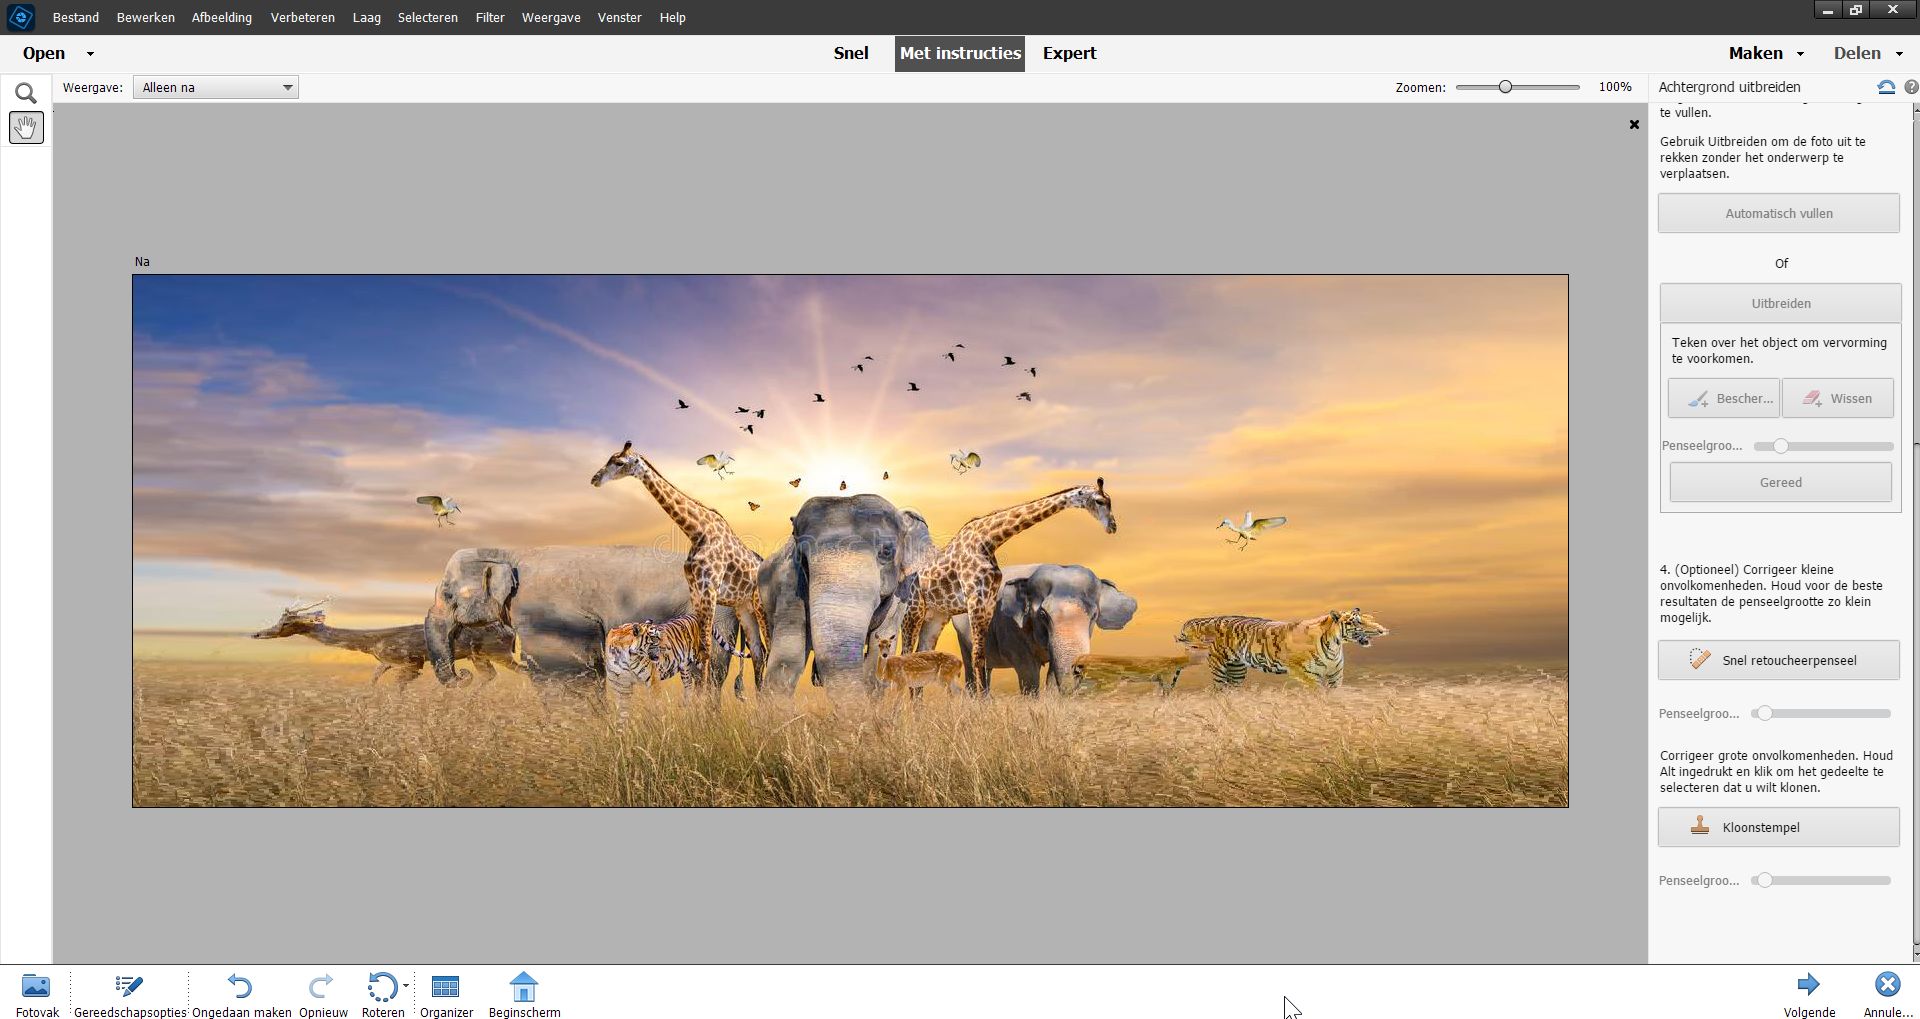Reset the panel with the reset icon
The image size is (1920, 1019).
[1886, 88]
